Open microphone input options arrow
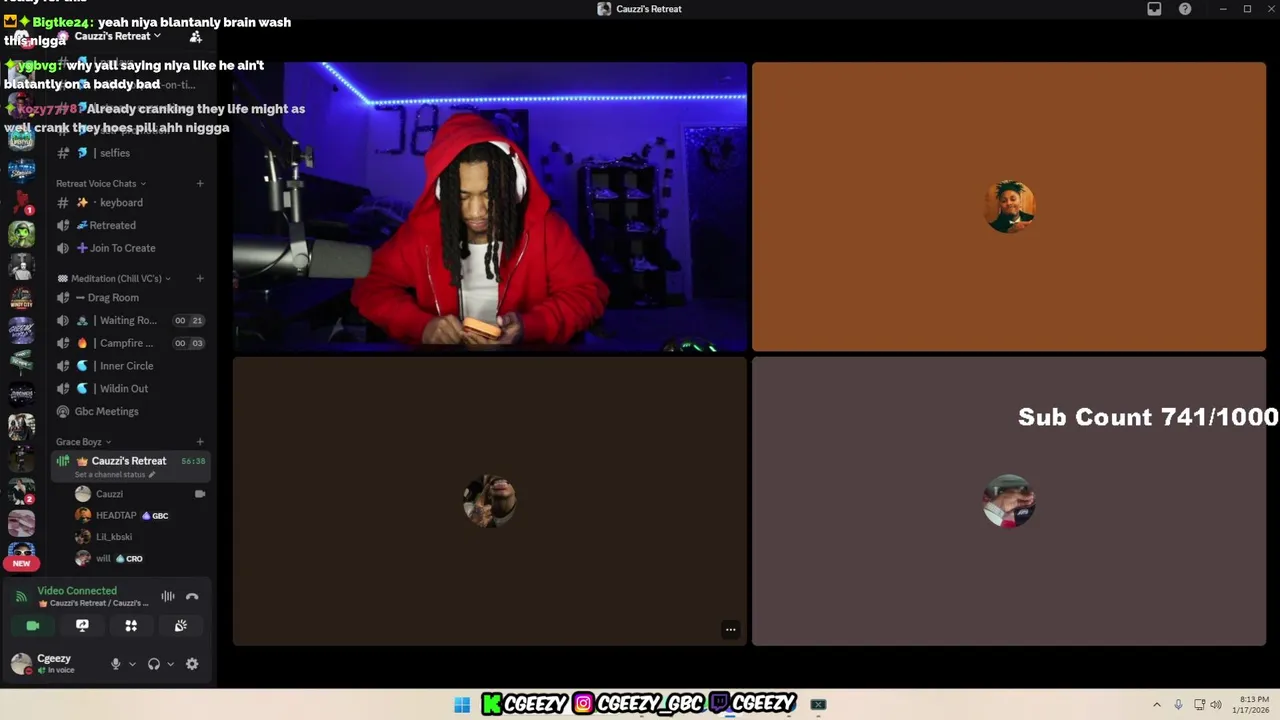This screenshot has height=720, width=1280. coord(132,664)
